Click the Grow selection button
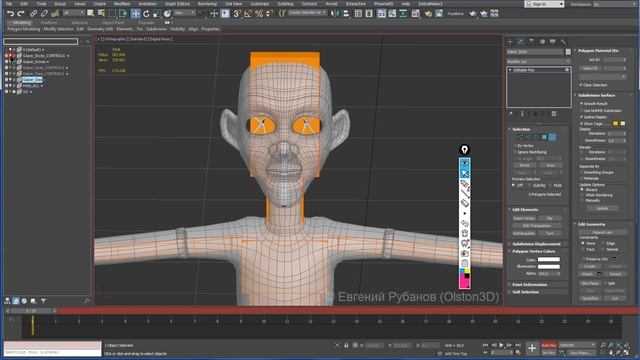The image size is (640, 360). point(550,166)
